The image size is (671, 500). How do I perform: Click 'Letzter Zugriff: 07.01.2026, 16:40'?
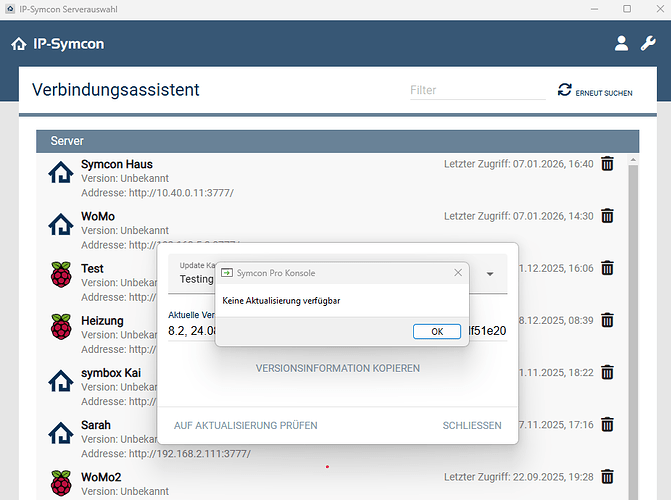point(519,164)
